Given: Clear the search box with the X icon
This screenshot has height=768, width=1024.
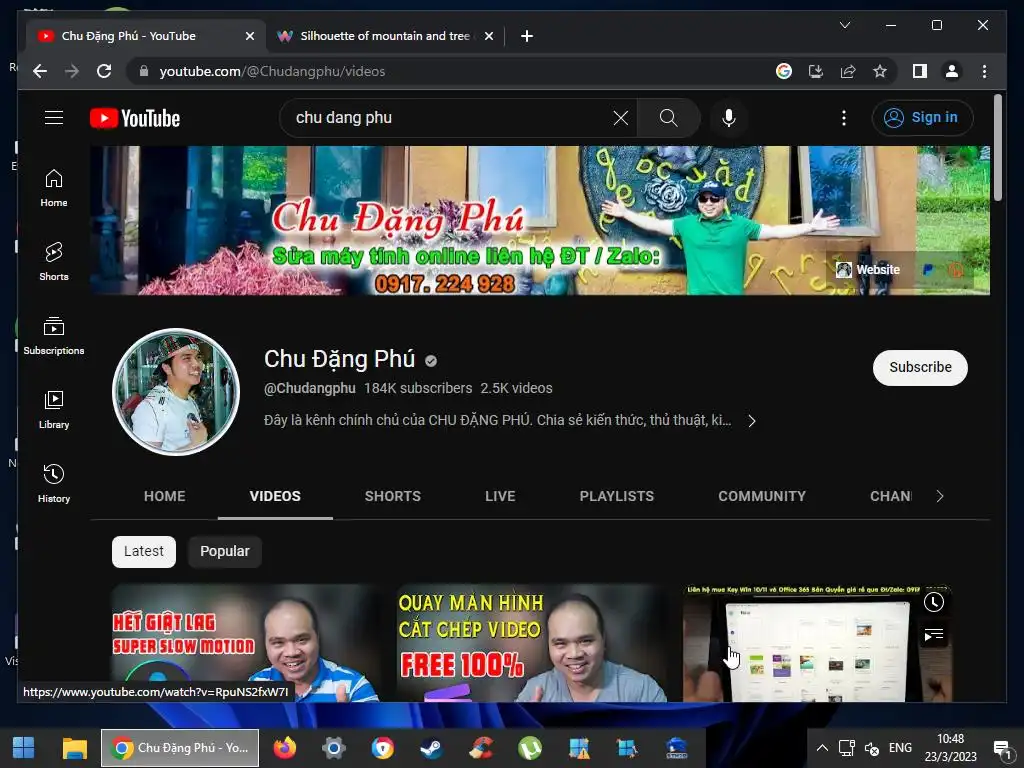Looking at the screenshot, I should [620, 118].
